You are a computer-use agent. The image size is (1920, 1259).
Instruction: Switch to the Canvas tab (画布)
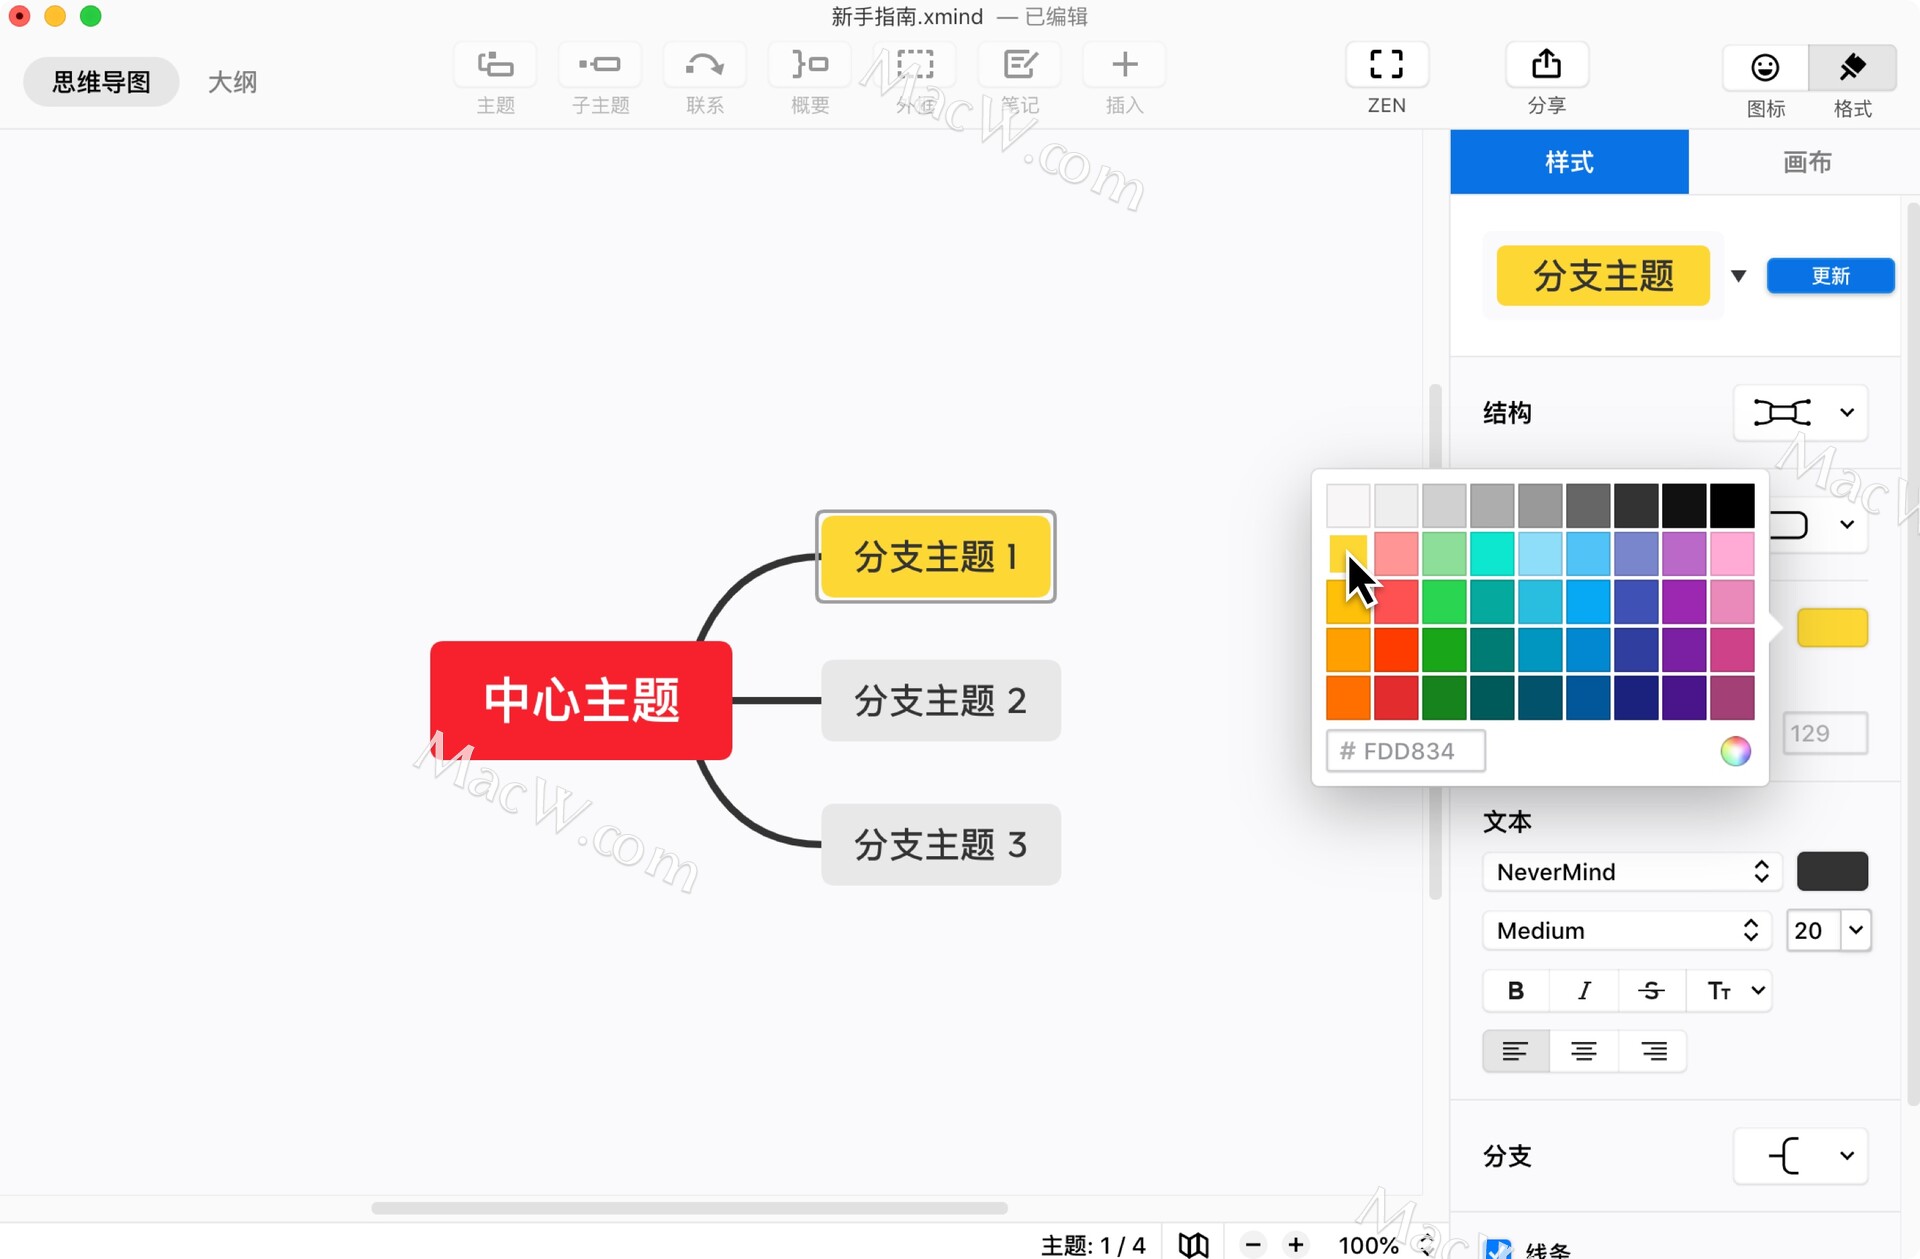[x=1806, y=162]
